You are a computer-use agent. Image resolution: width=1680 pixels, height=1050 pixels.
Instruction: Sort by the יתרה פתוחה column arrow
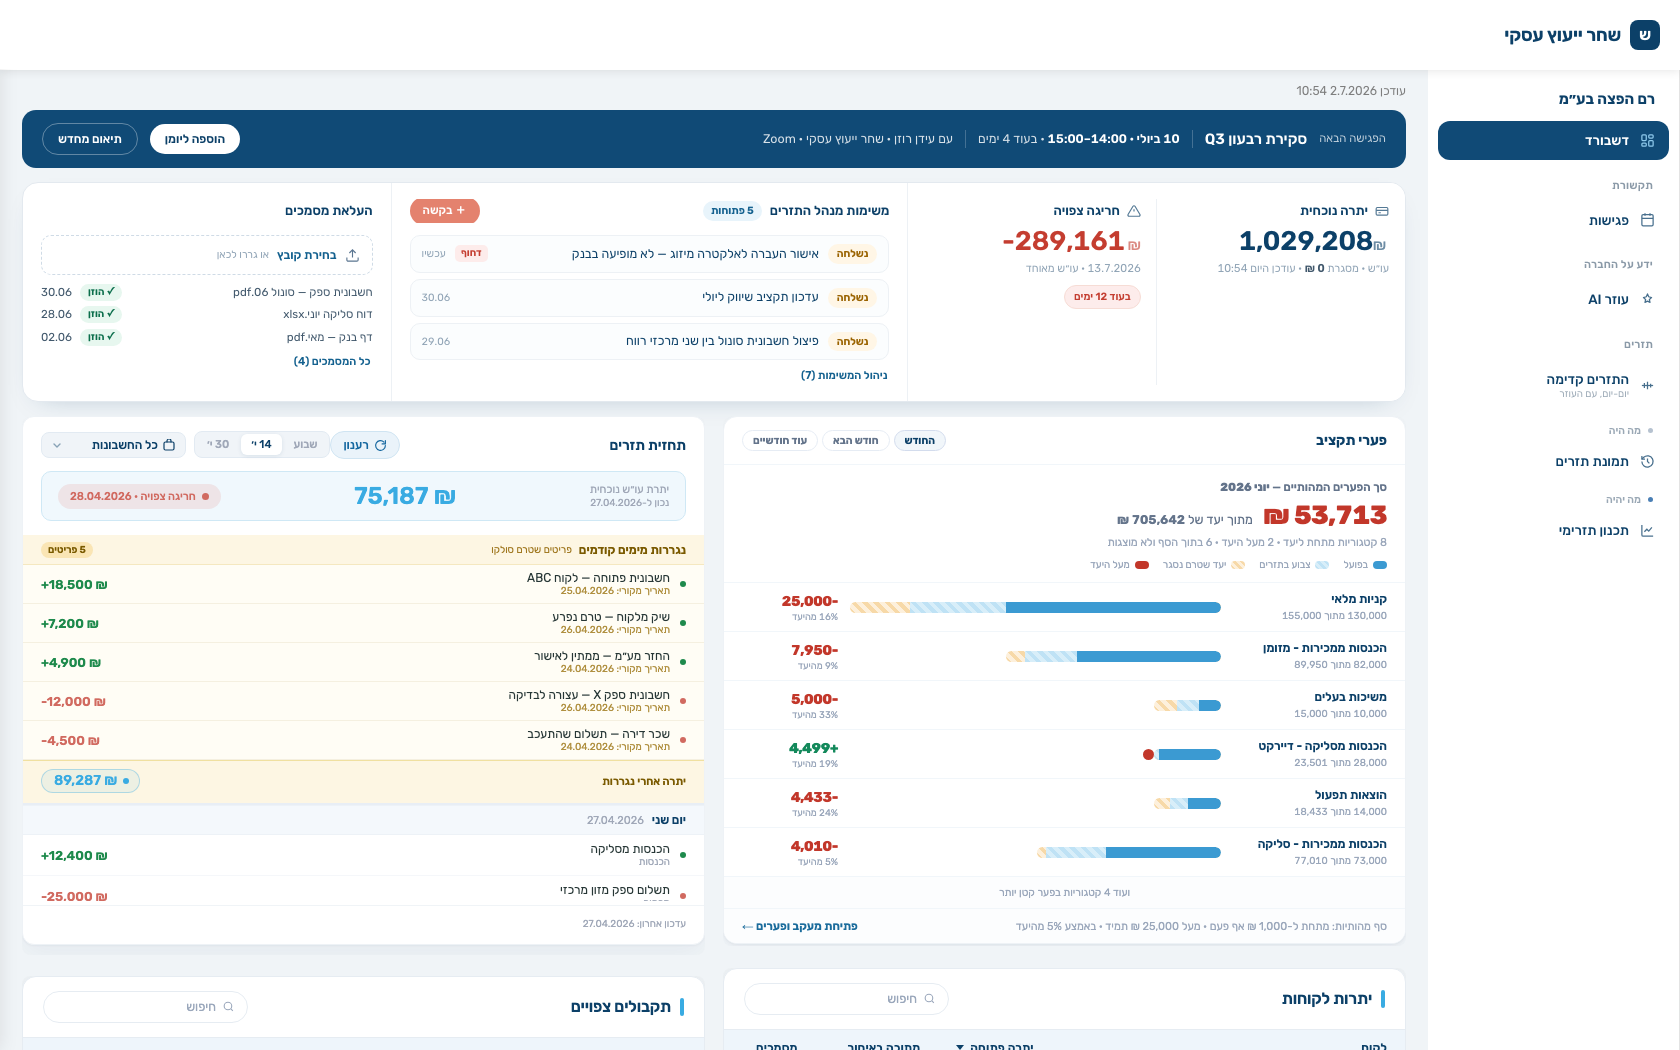(960, 1047)
